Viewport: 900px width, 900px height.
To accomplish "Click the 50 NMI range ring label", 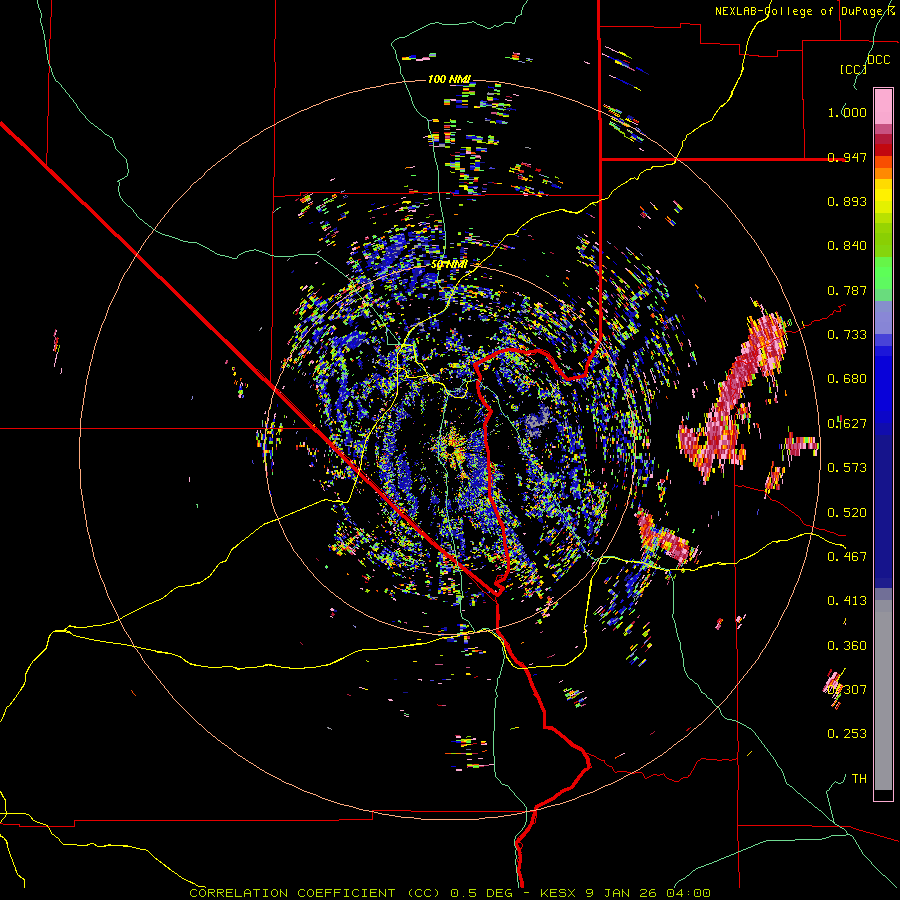I will [449, 265].
